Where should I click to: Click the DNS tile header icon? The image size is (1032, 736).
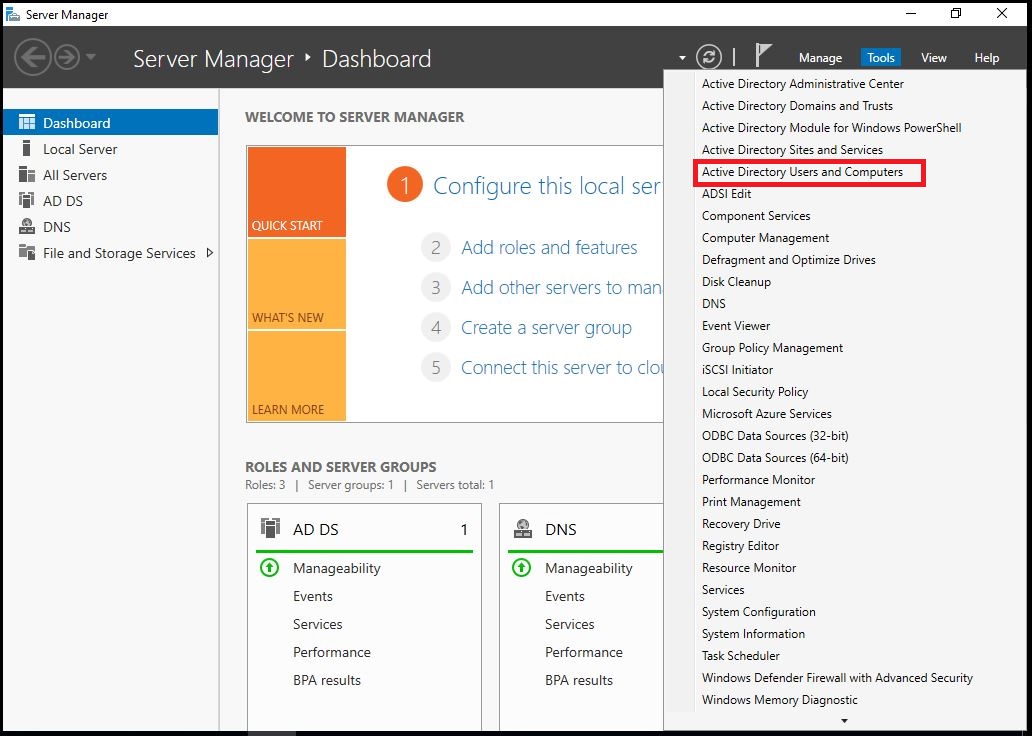523,529
